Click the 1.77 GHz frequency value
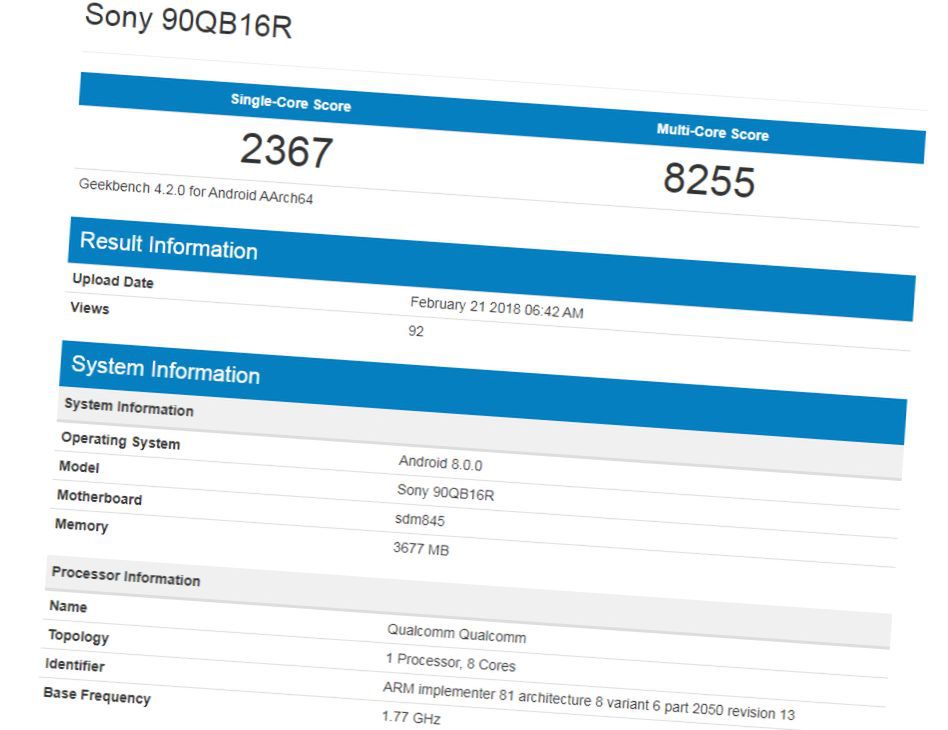 pyautogui.click(x=411, y=717)
